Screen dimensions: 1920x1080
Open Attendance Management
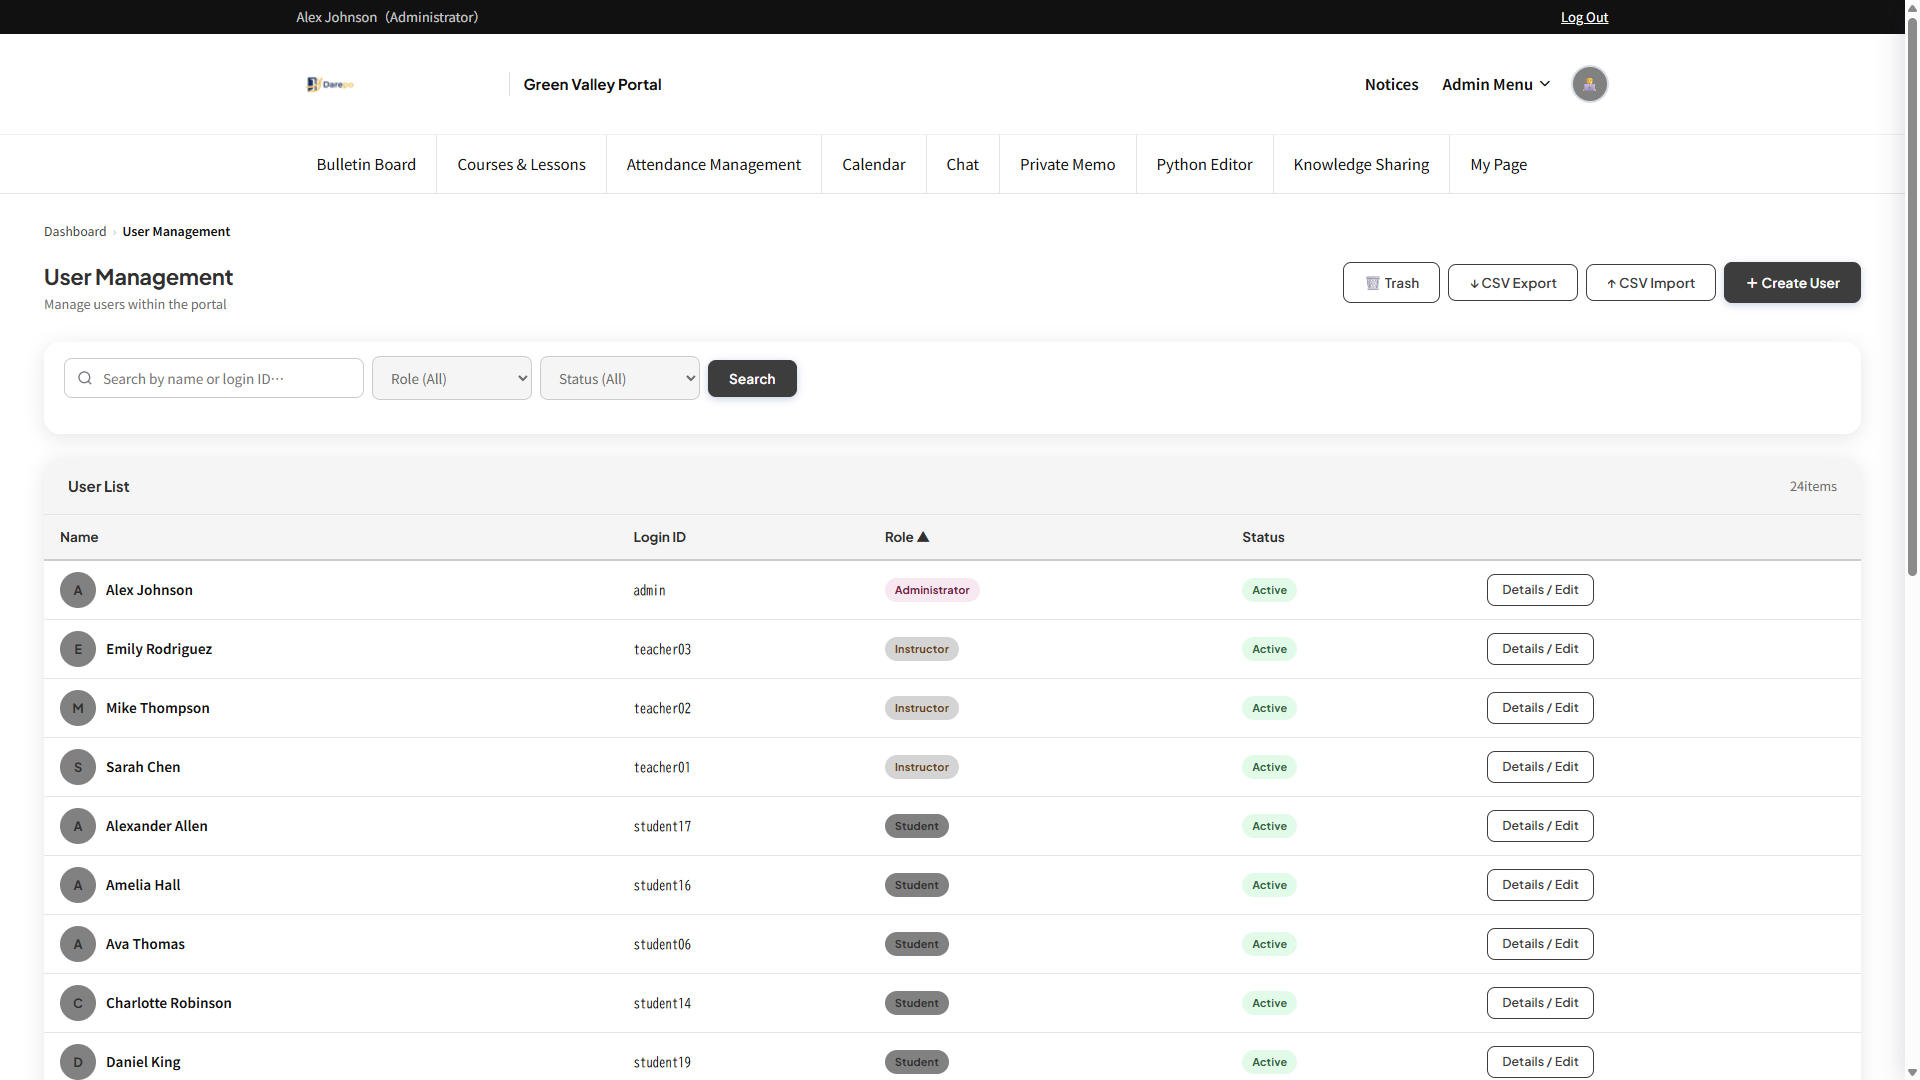714,164
